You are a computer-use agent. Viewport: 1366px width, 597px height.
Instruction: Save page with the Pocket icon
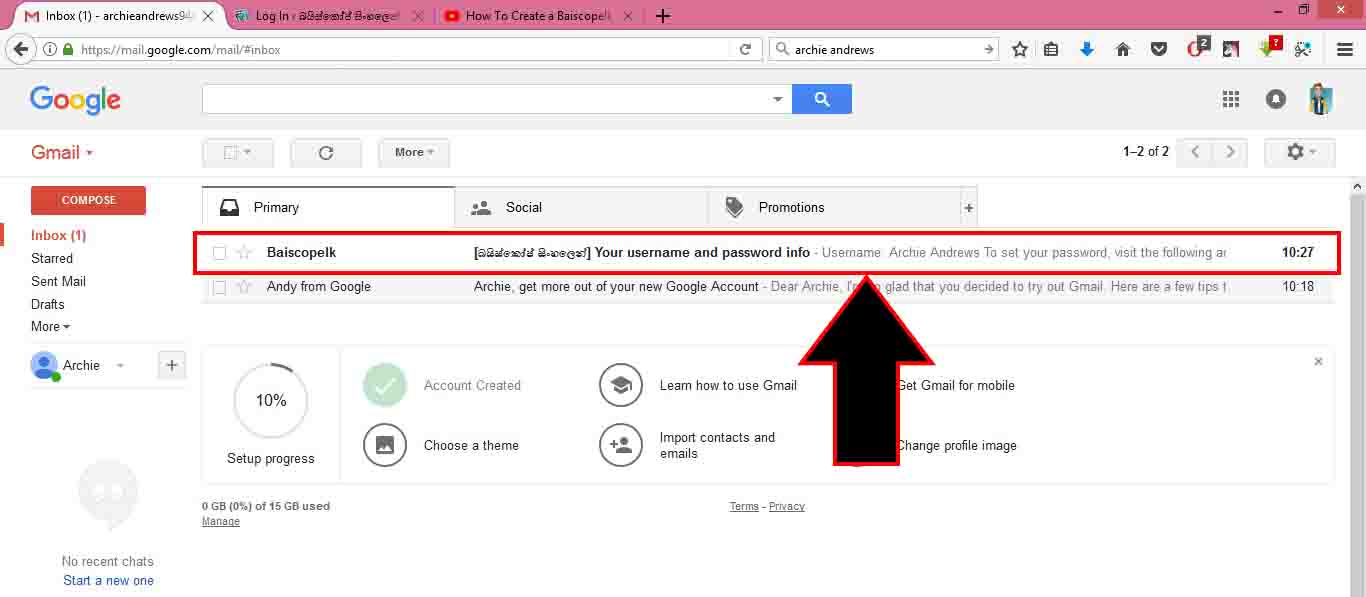tap(1159, 49)
